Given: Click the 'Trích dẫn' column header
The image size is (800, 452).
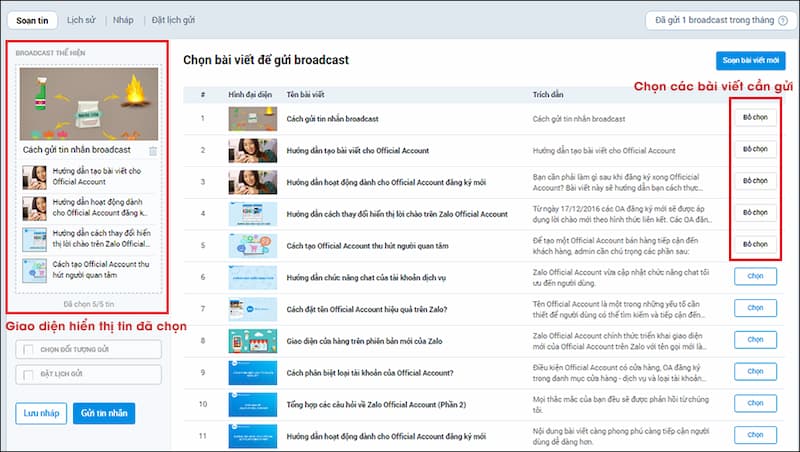Looking at the screenshot, I should (x=548, y=94).
